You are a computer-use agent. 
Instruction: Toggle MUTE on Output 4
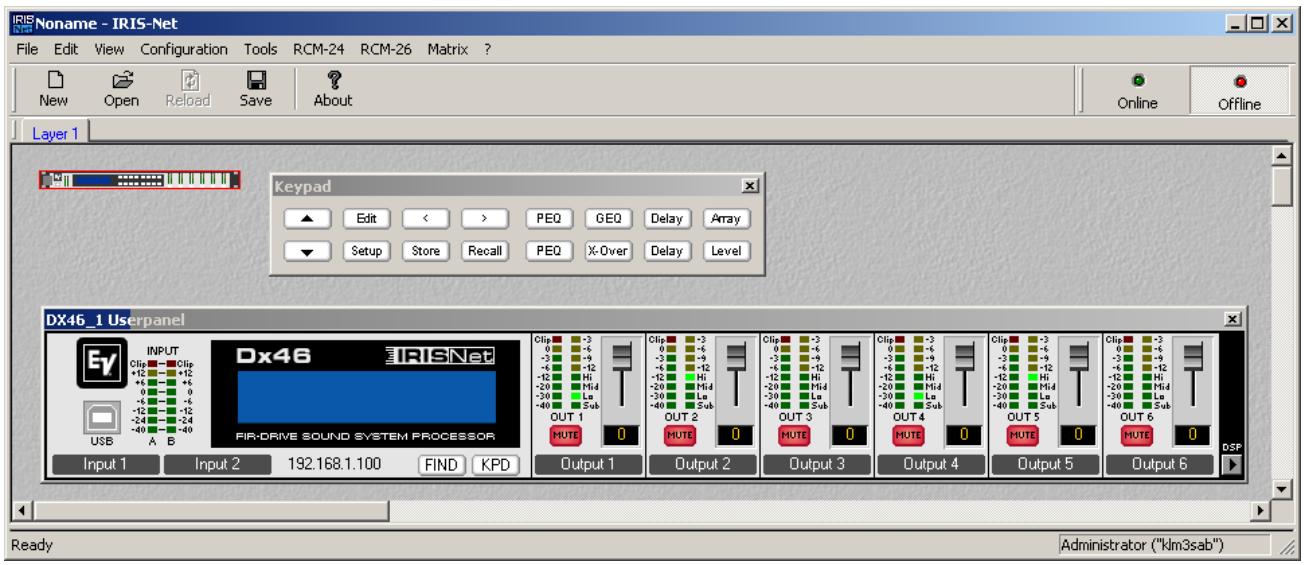(x=905, y=435)
